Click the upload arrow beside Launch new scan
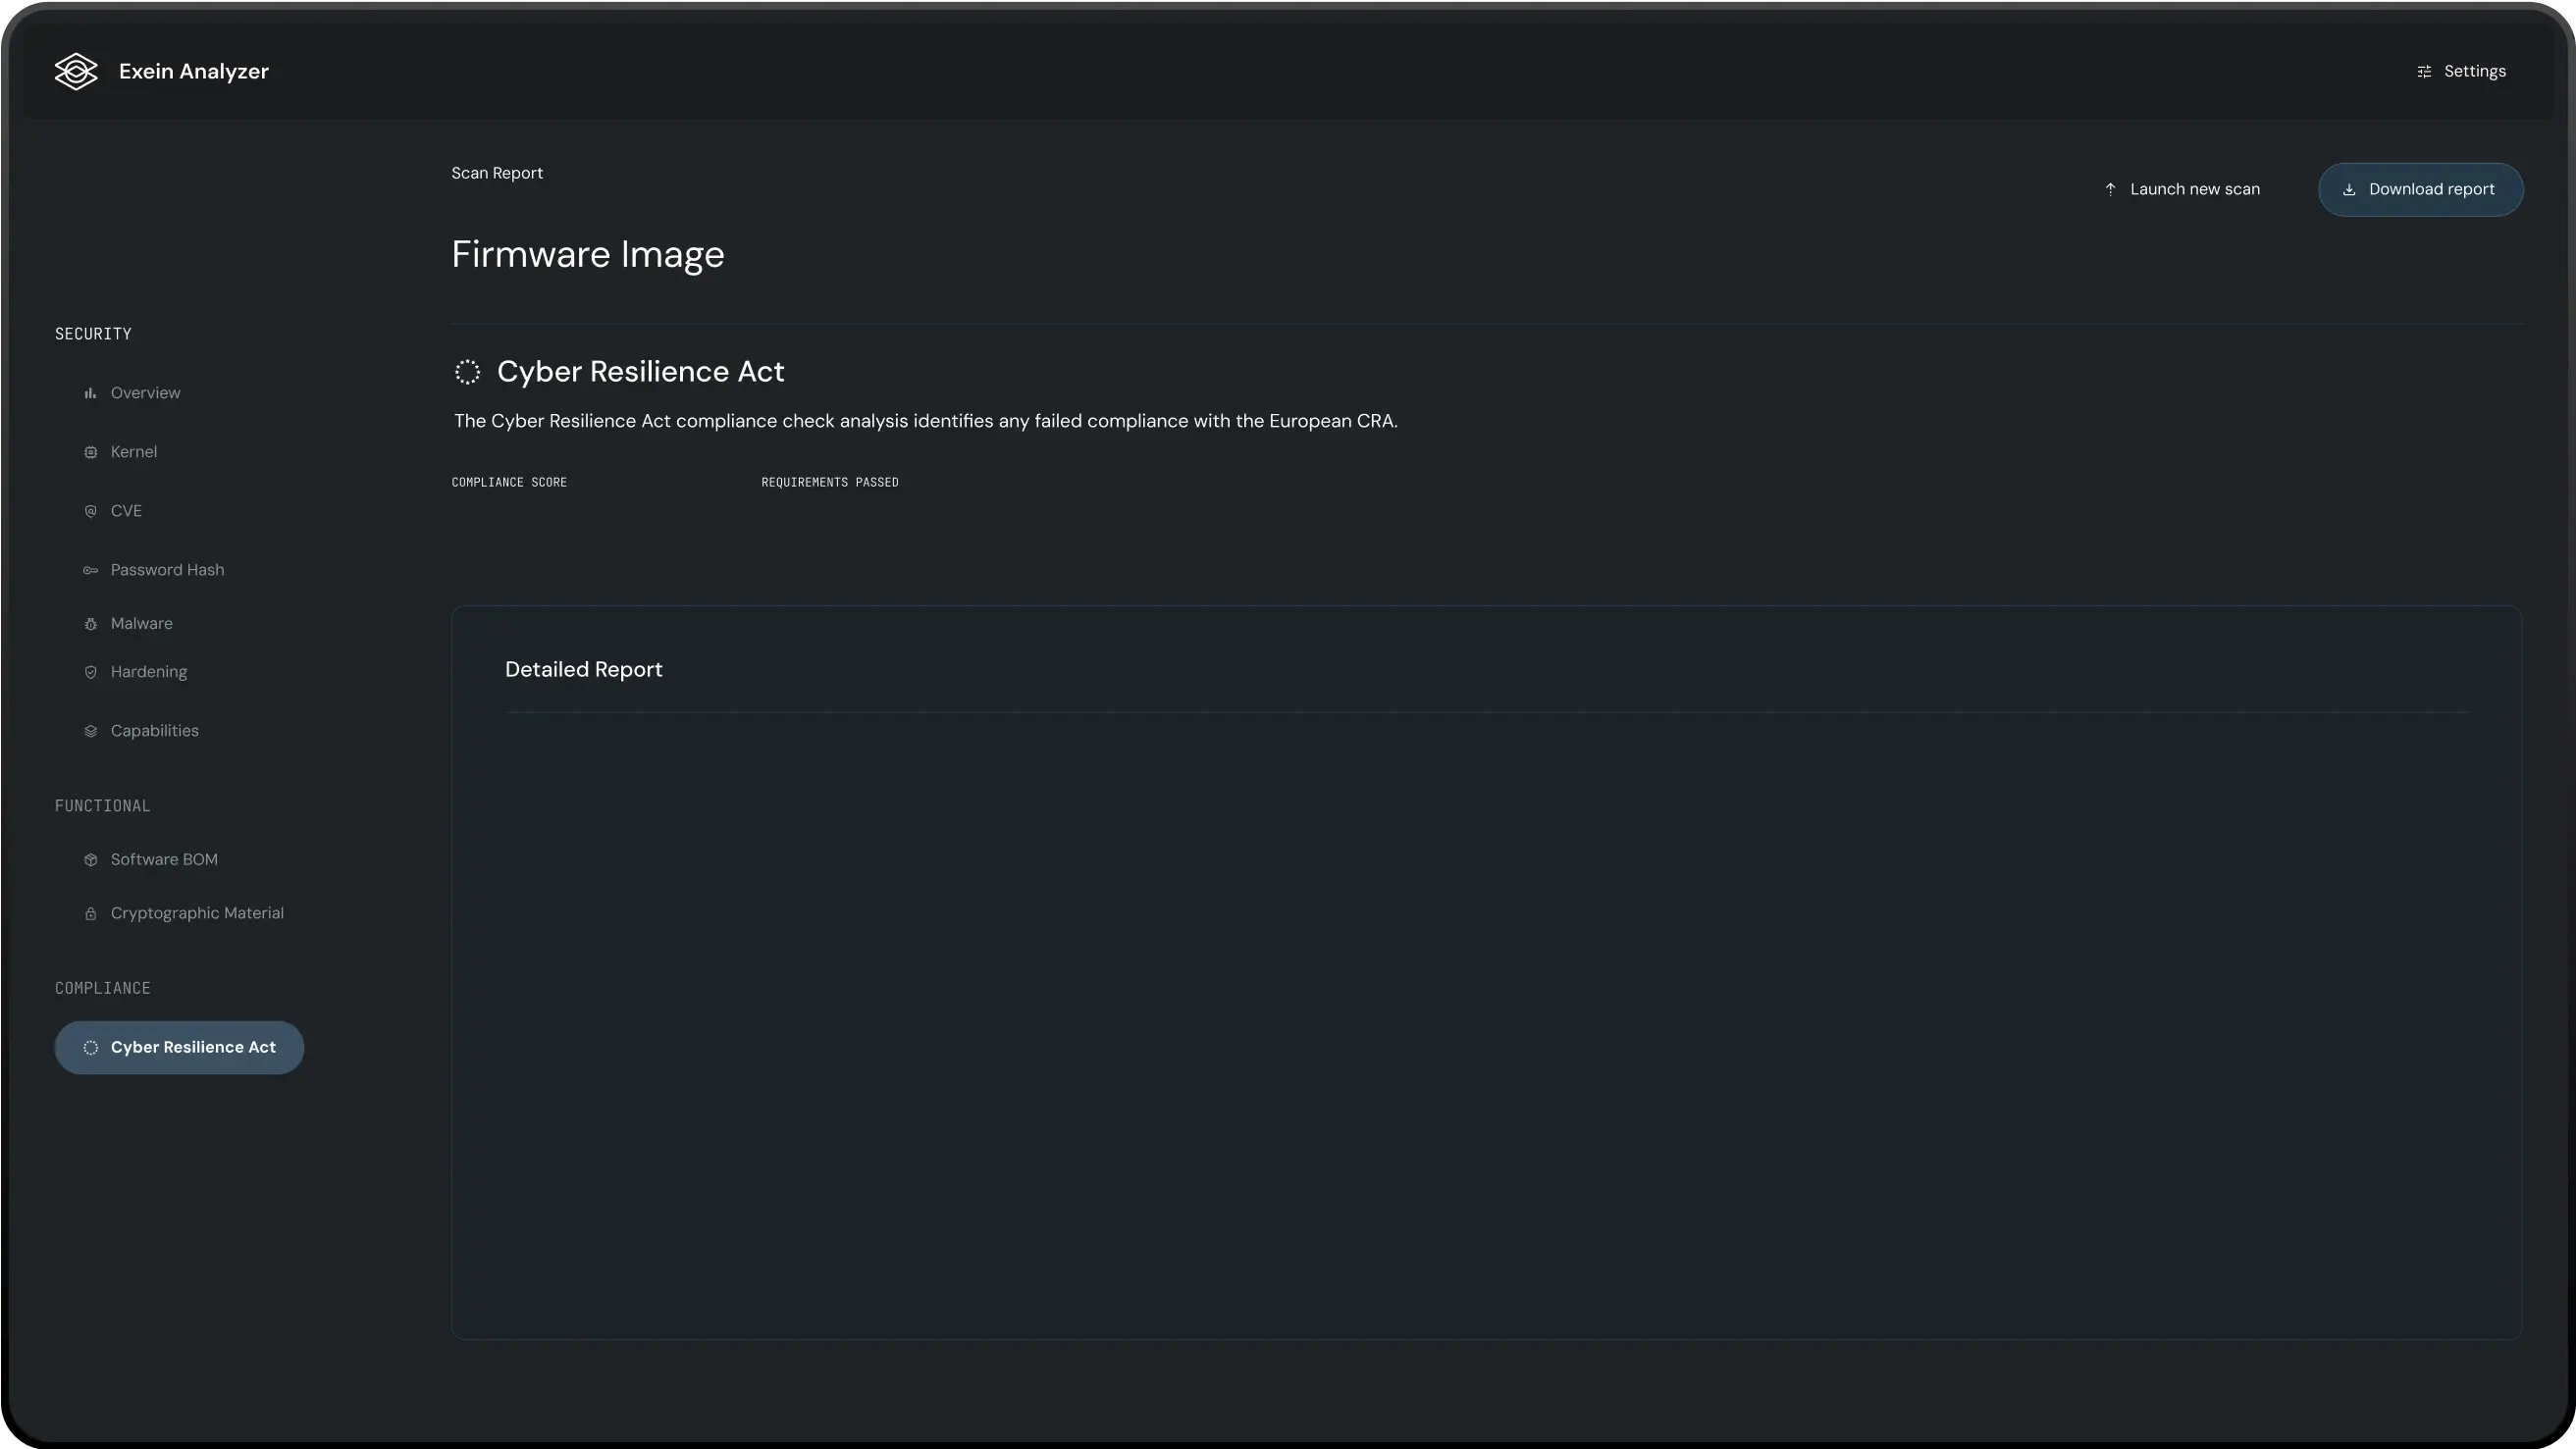 [x=2110, y=189]
